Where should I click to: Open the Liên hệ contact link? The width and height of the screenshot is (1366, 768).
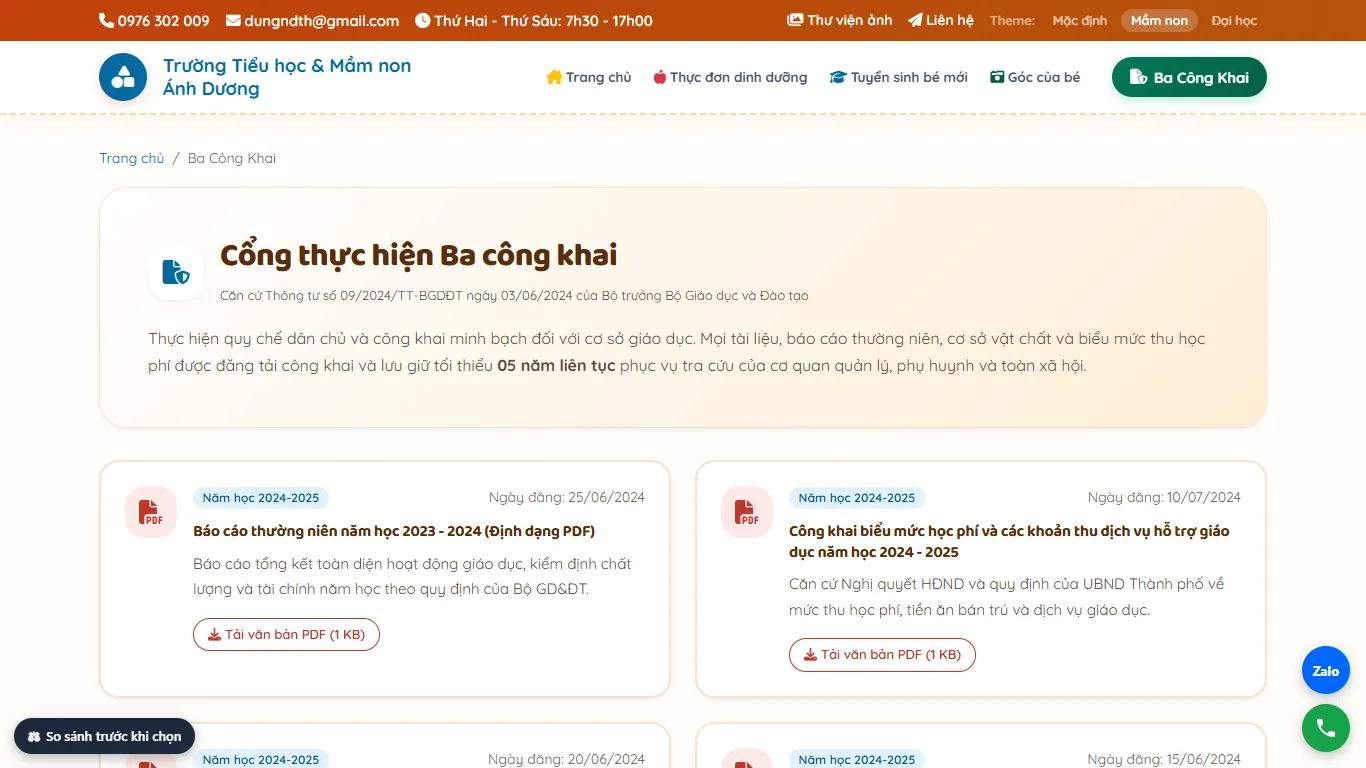tap(941, 20)
